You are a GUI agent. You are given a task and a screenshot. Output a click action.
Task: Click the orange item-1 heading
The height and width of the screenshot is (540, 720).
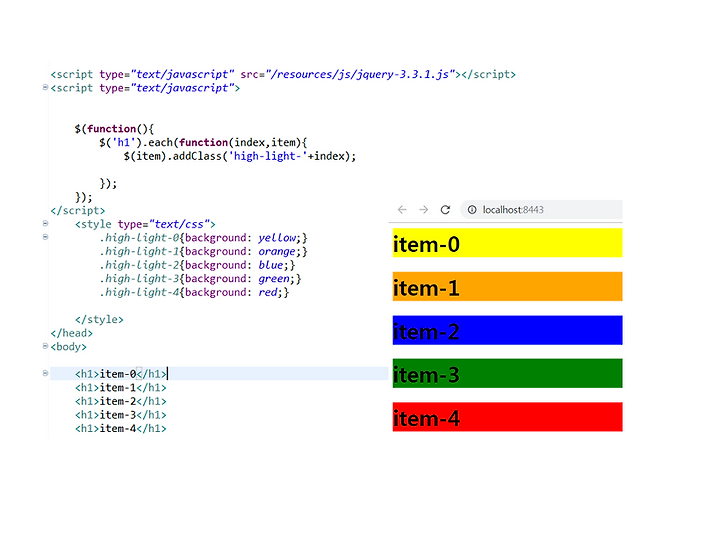507,287
